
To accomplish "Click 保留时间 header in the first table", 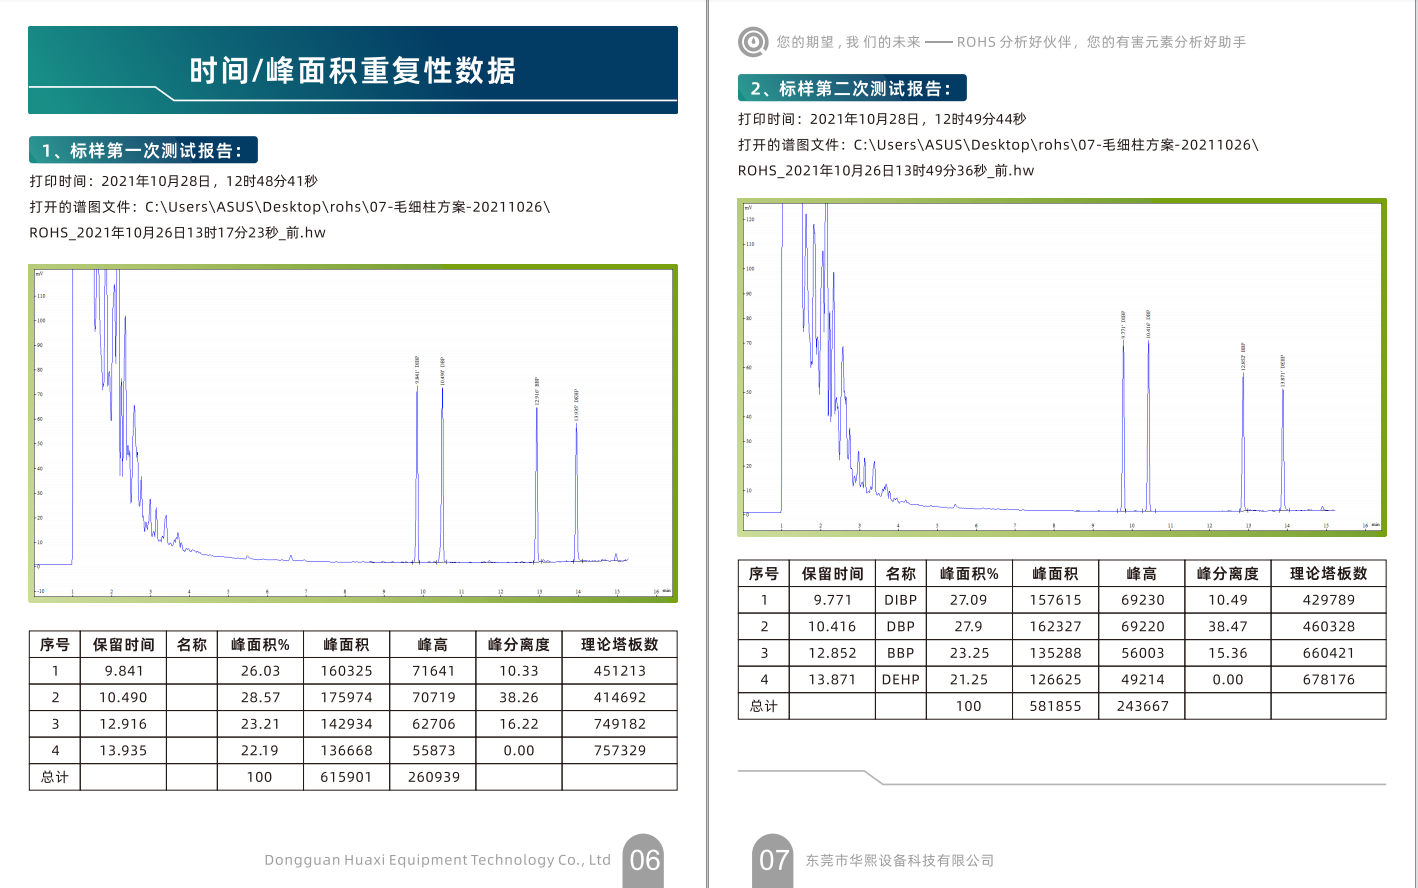I will 123,645.
